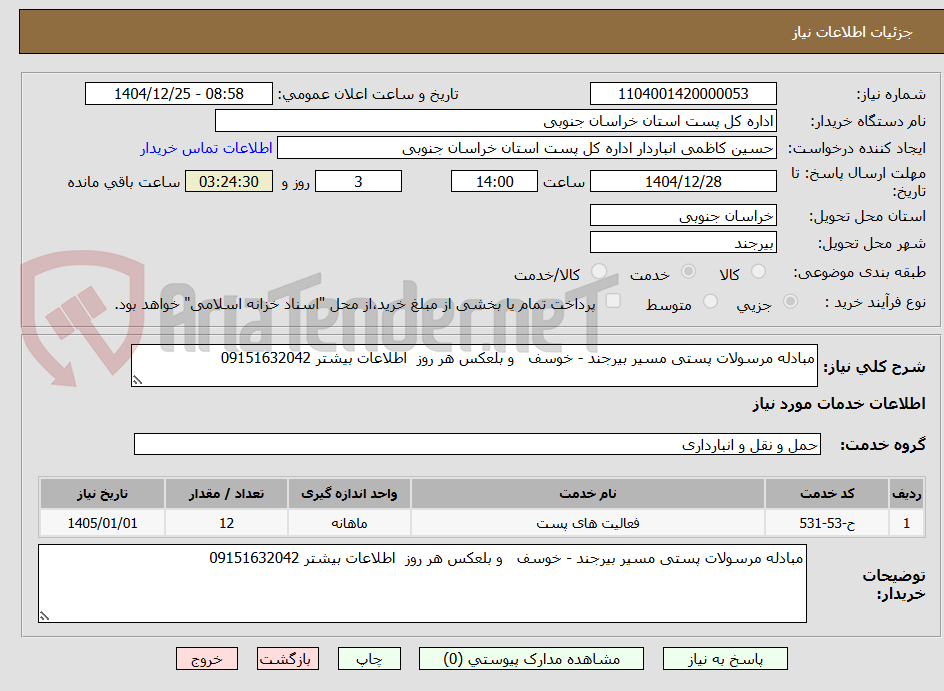Click the پاسخ به نیاز button
The height and width of the screenshot is (691, 944).
tap(725, 658)
